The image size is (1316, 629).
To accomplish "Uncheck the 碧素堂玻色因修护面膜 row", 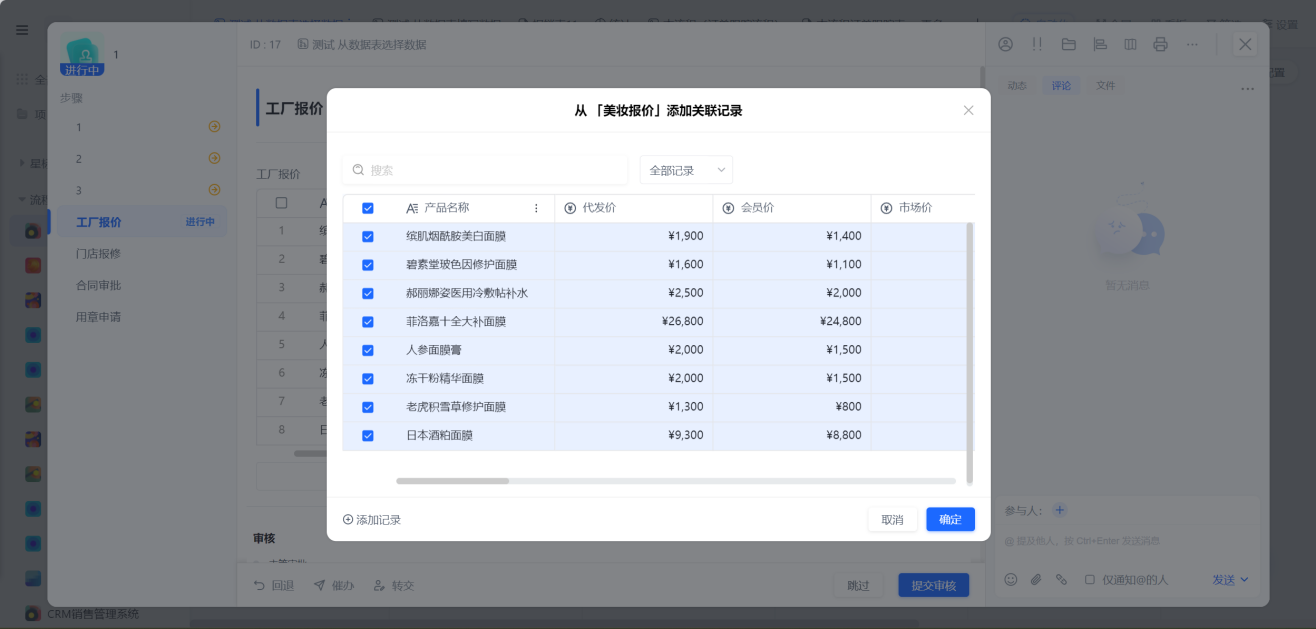I will 368,265.
